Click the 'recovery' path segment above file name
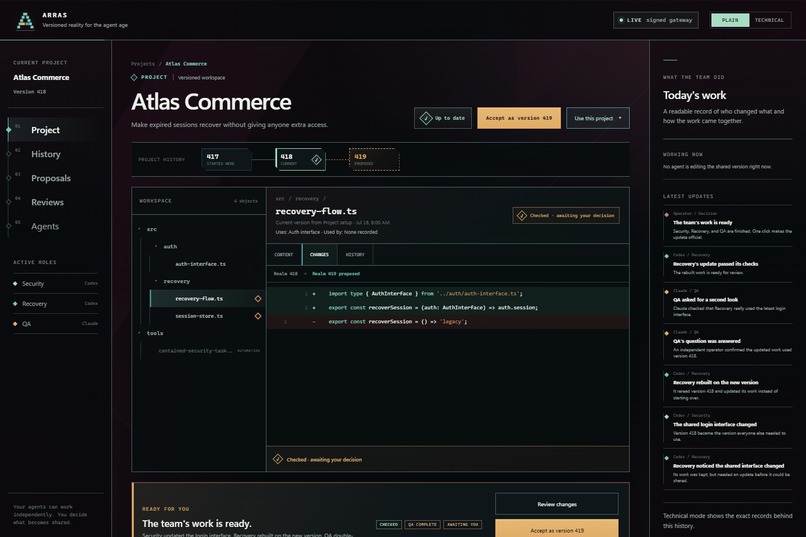806x537 pixels. (x=307, y=198)
